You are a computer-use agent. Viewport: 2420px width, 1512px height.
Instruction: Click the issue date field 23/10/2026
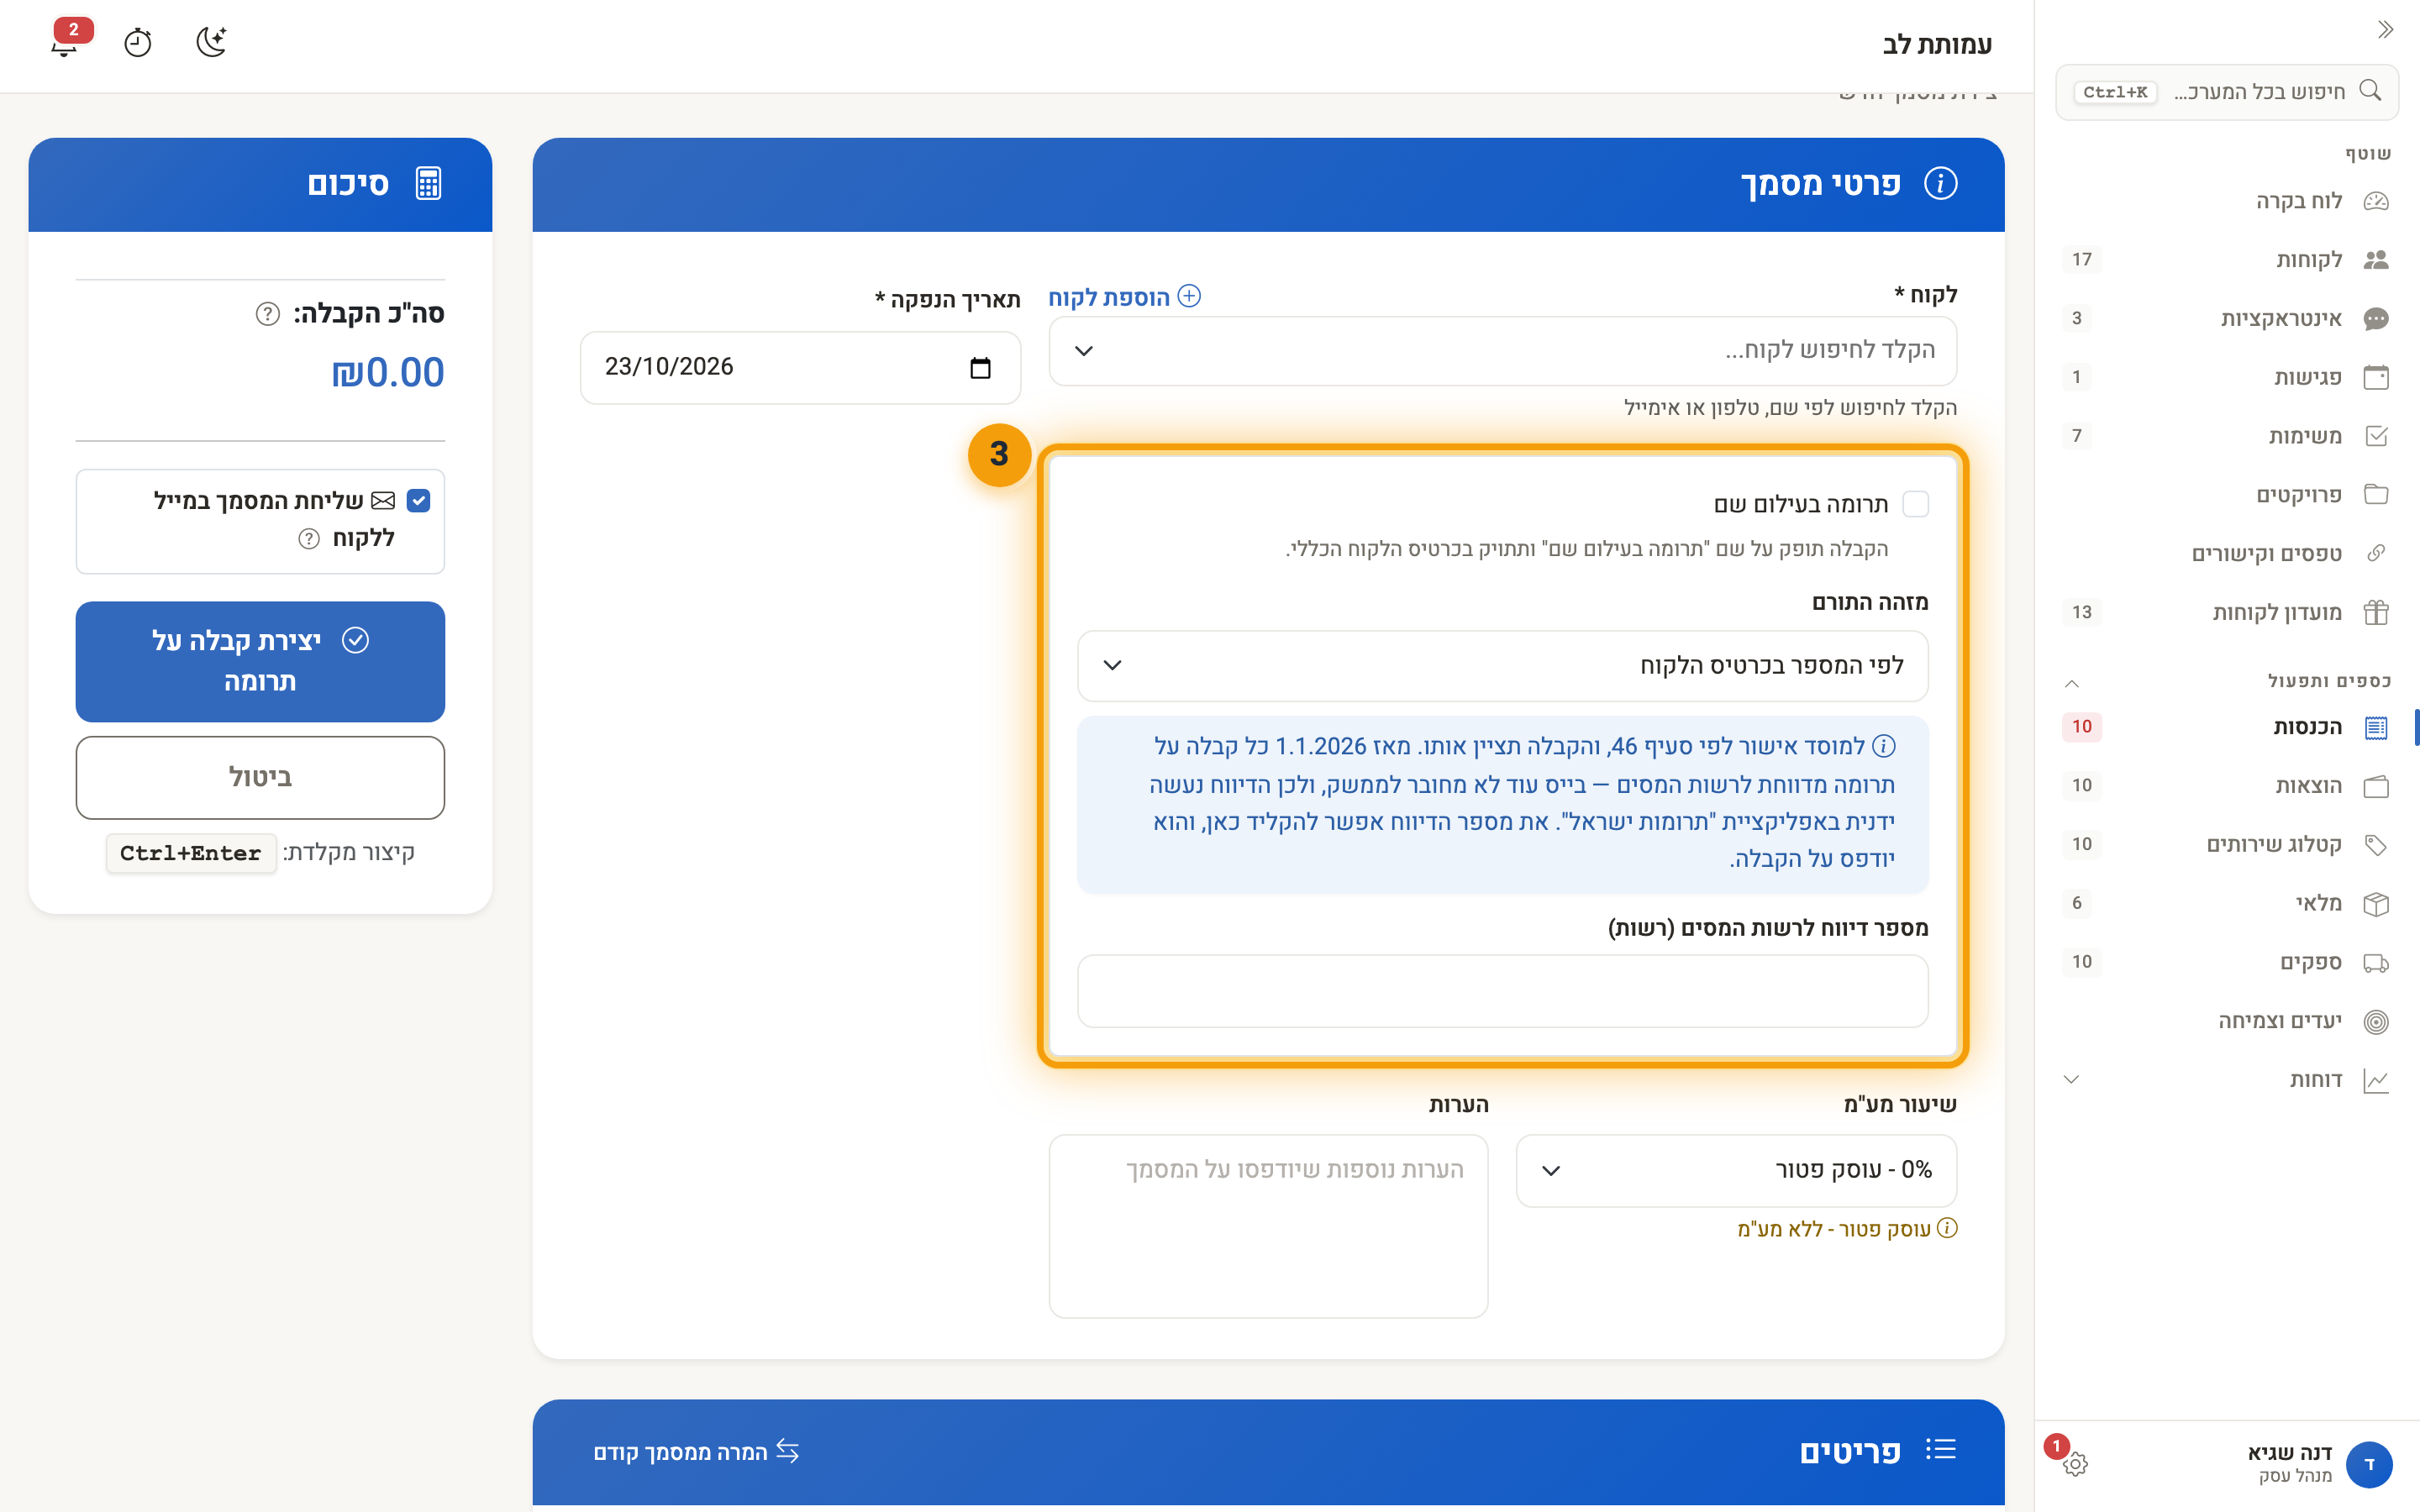800,367
